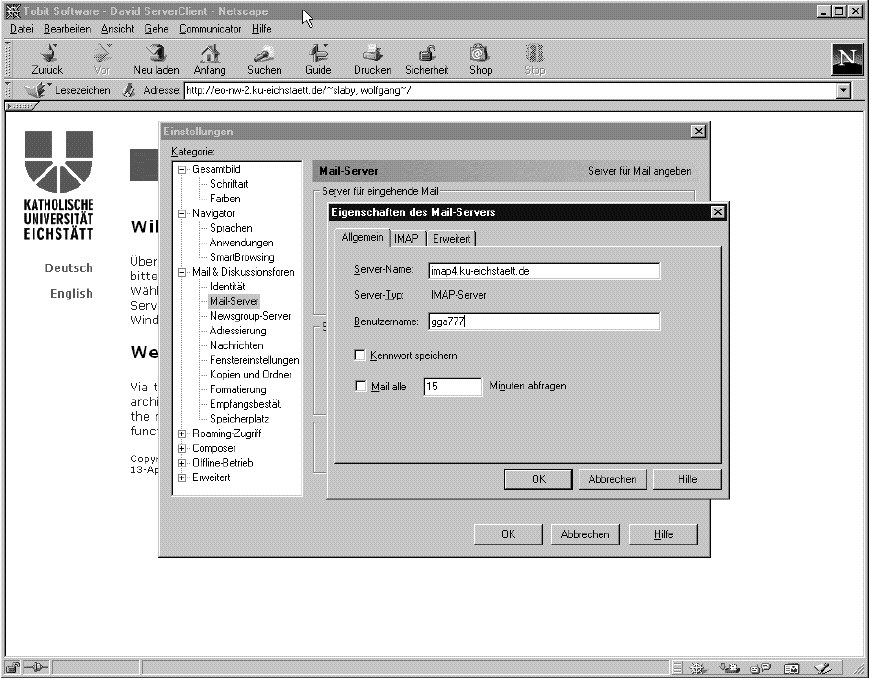Screen dimensions: 872x680
Task: Click the Drucken (print) icon
Action: [373, 53]
